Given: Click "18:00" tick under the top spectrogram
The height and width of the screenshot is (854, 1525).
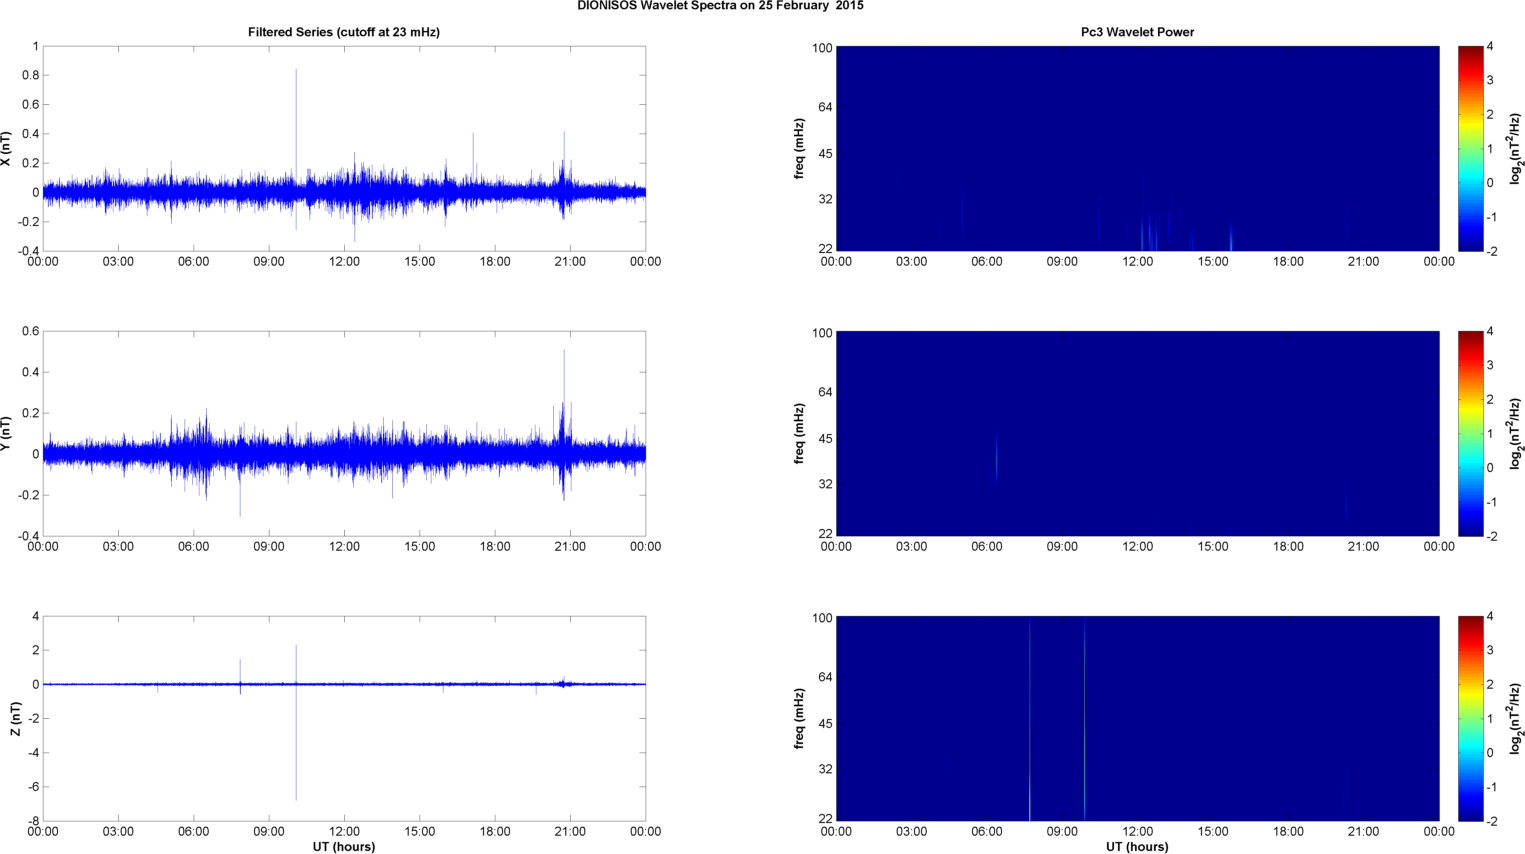Looking at the screenshot, I should pos(1288,262).
